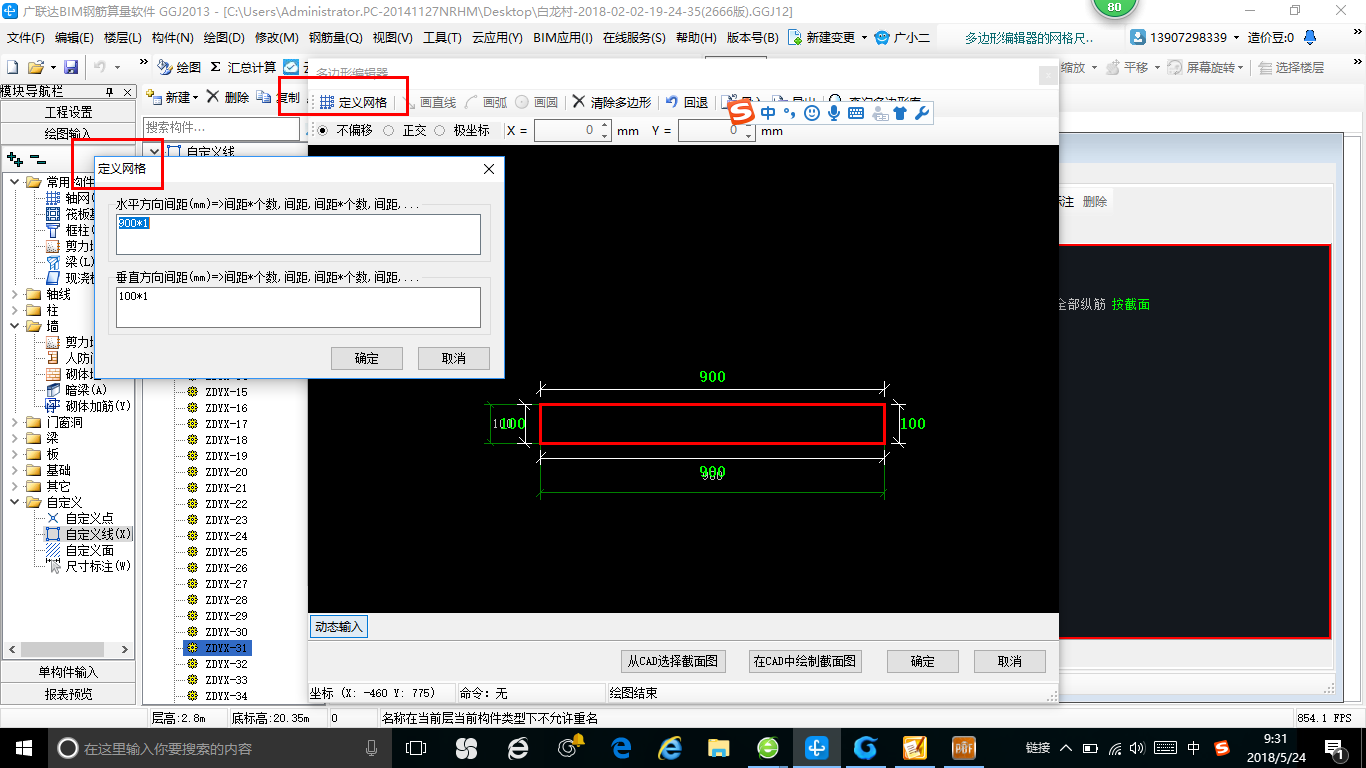Image resolution: width=1366 pixels, height=768 pixels.
Task: Click the Sogou skin shirt icon
Action: 900,113
